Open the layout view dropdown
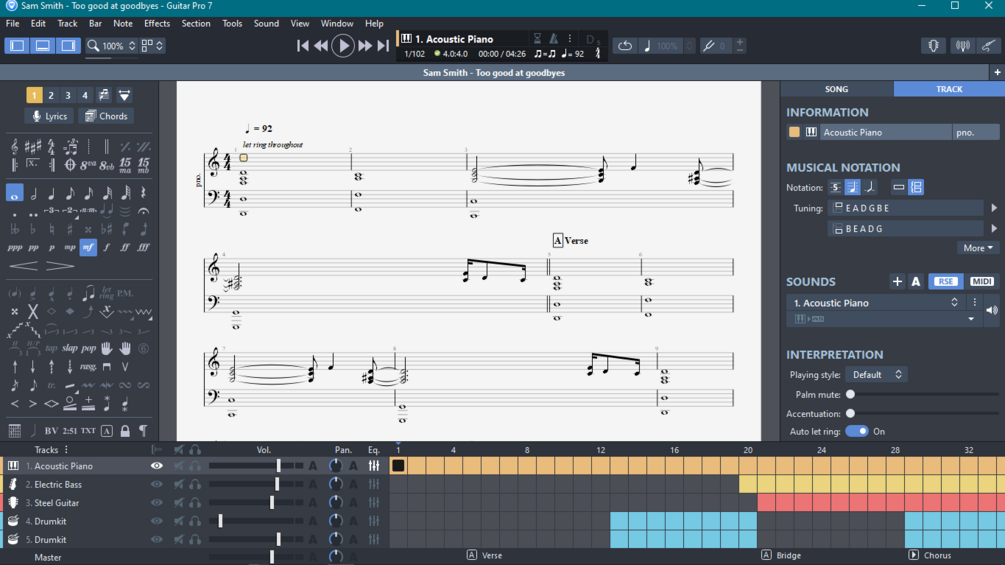Viewport: 1005px width, 565px height. pos(152,46)
